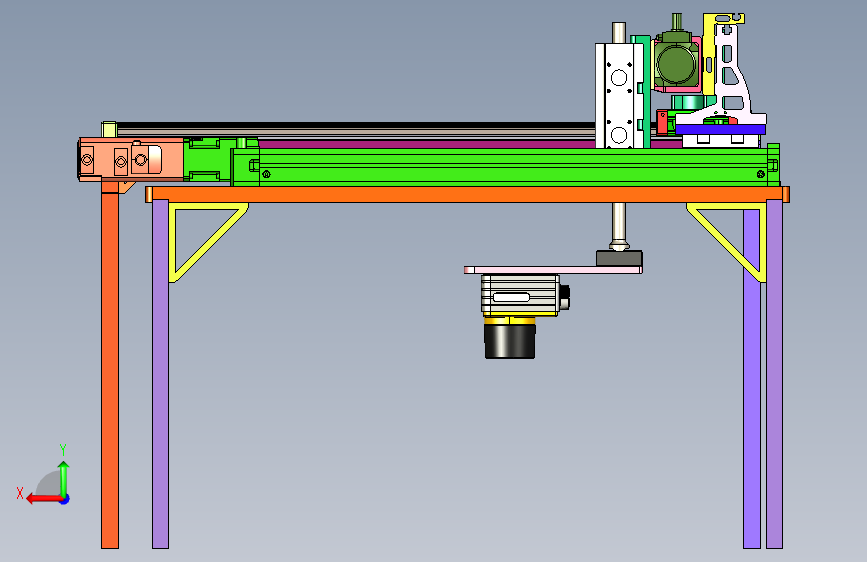Select the blue plate under the white bracket

720,129
